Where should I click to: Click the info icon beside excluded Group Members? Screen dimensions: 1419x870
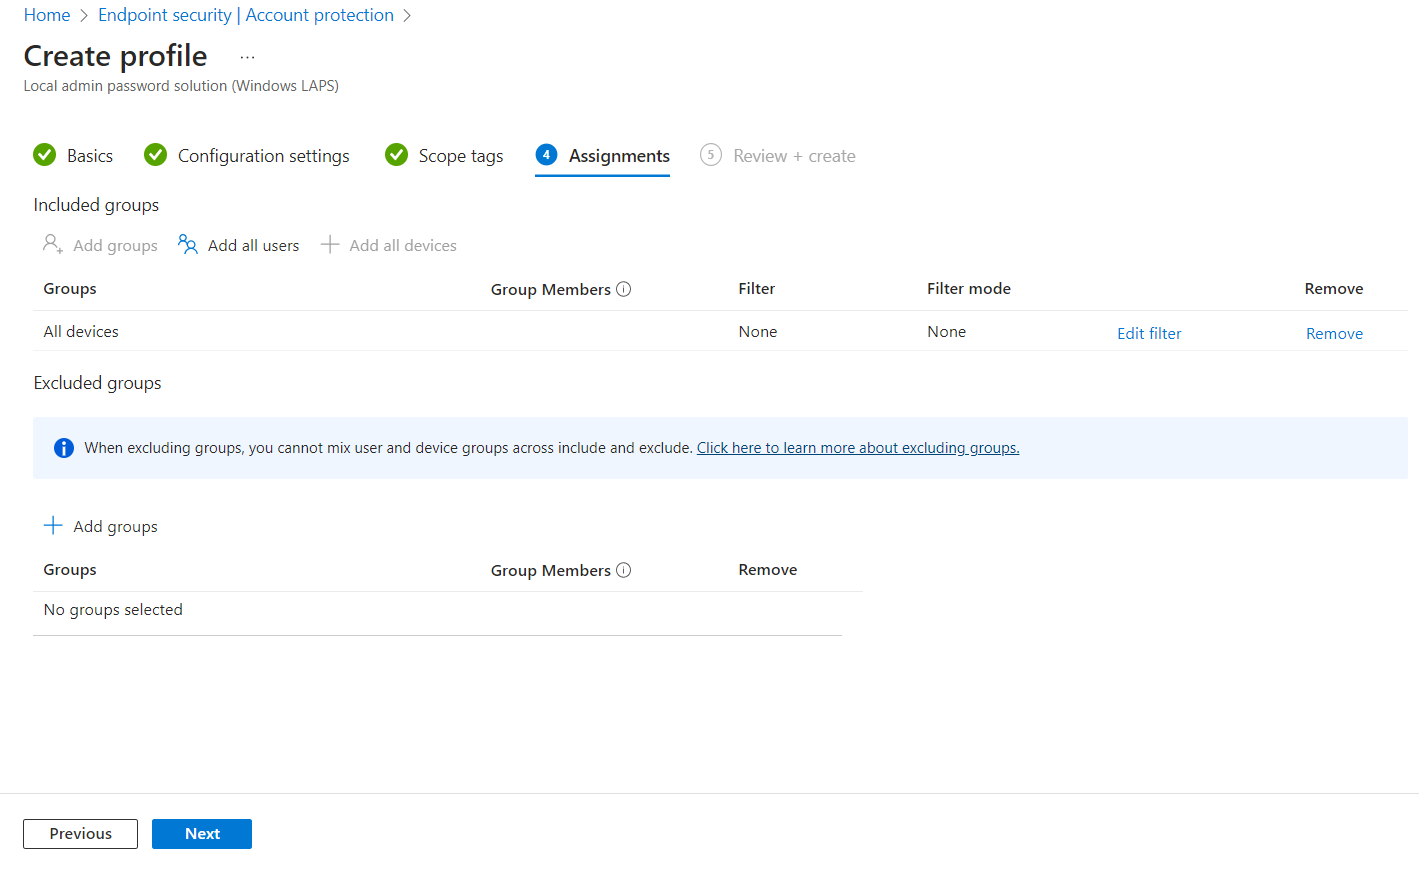pyautogui.click(x=623, y=570)
